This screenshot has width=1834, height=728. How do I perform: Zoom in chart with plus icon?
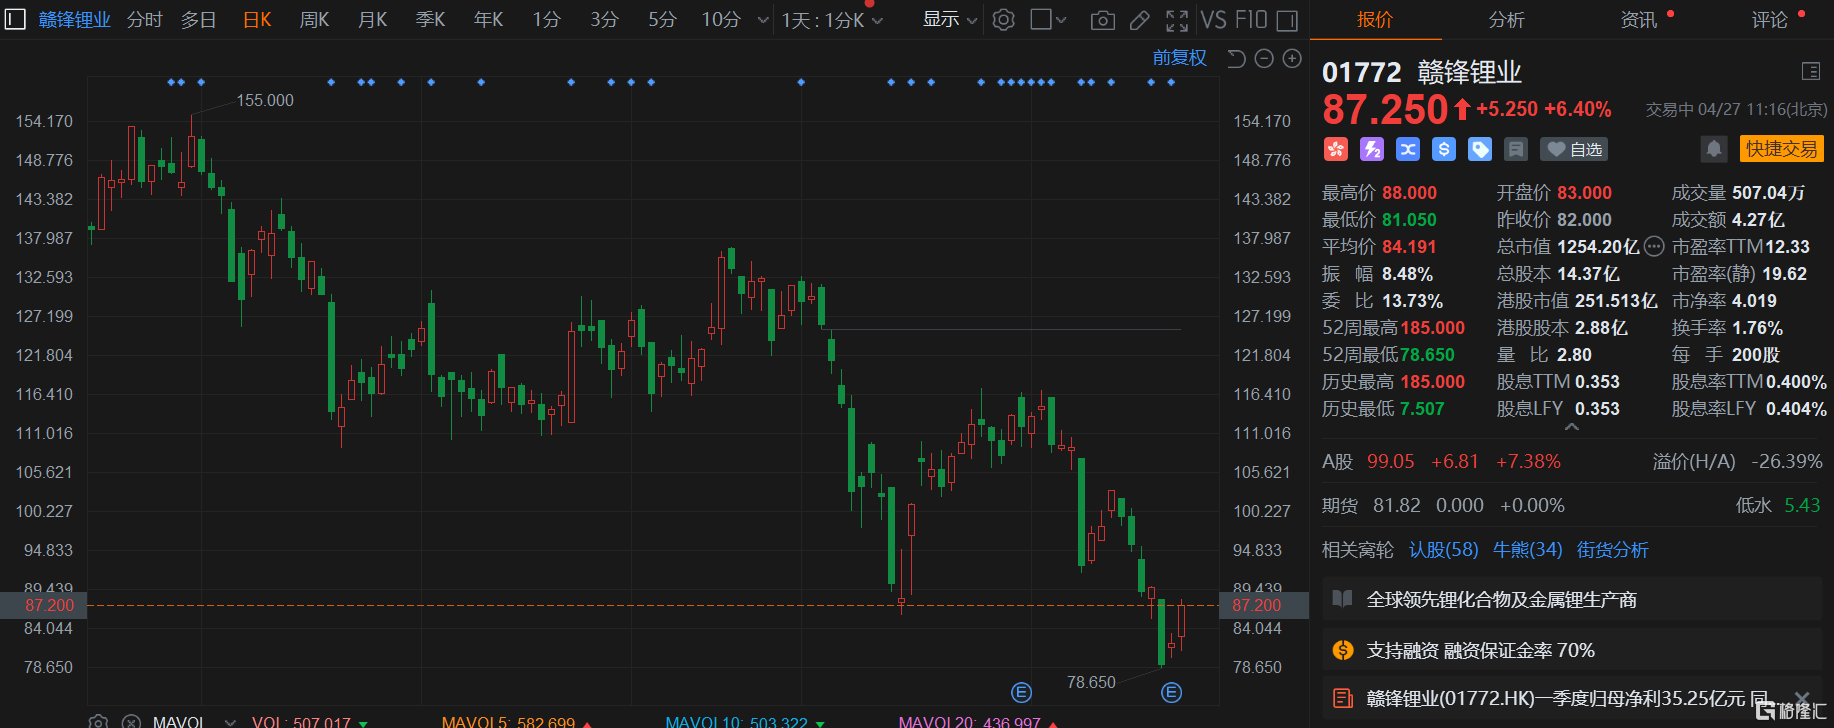pyautogui.click(x=1292, y=59)
